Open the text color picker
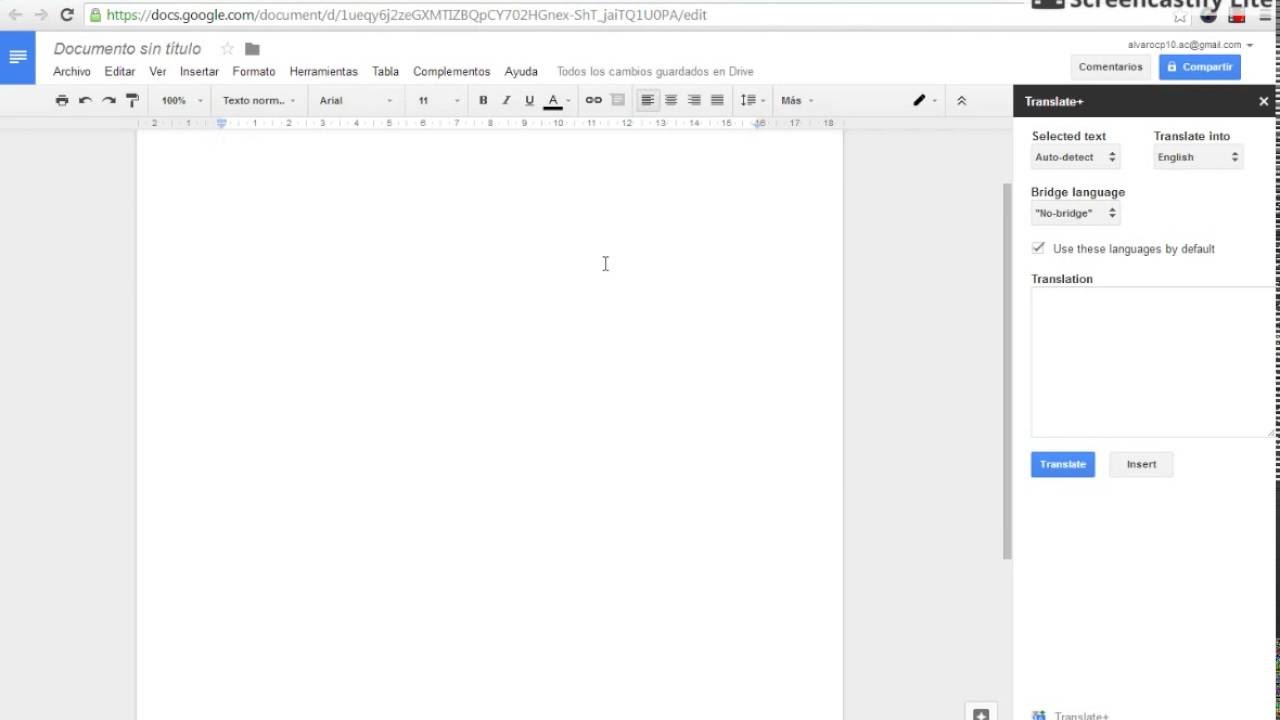1280x720 pixels. tap(557, 100)
